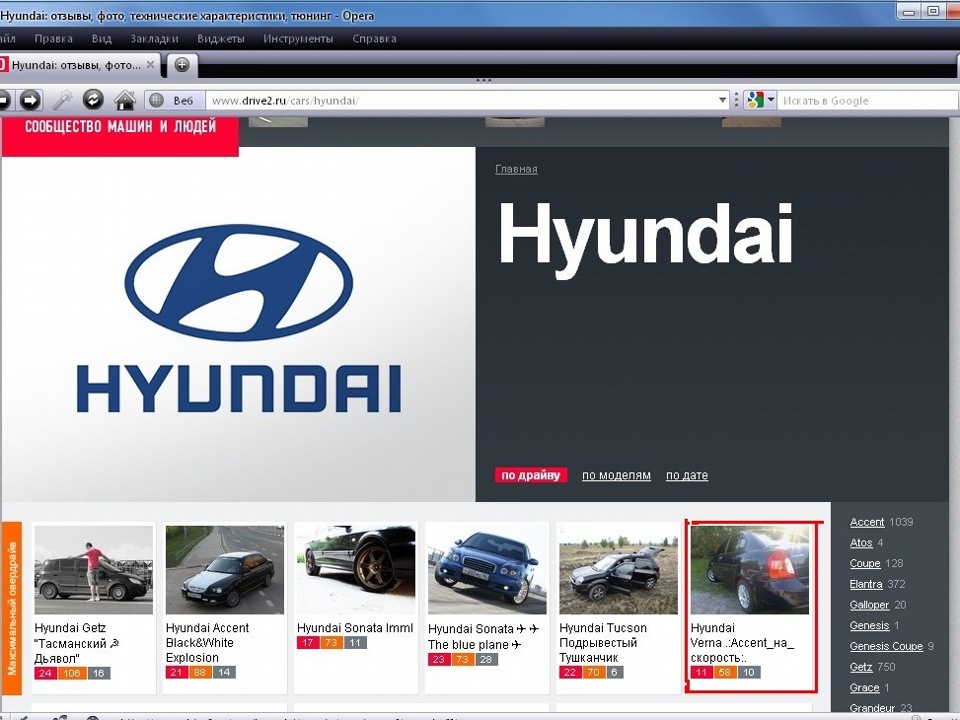Click the orange 70 counter on Tucson card
Screen dimensions: 960x720
pos(593,672)
